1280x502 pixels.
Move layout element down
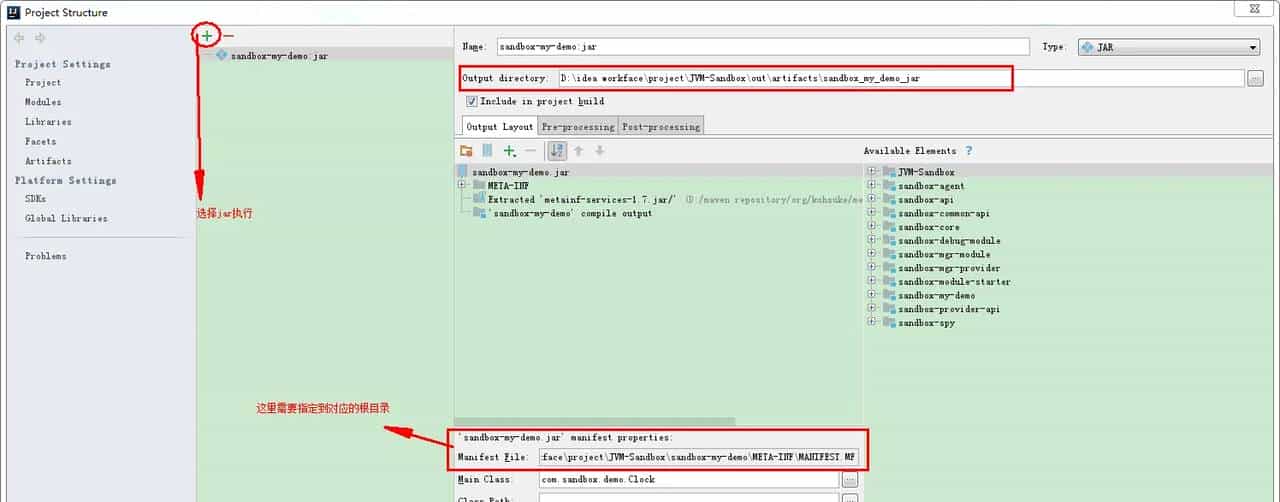coord(600,151)
